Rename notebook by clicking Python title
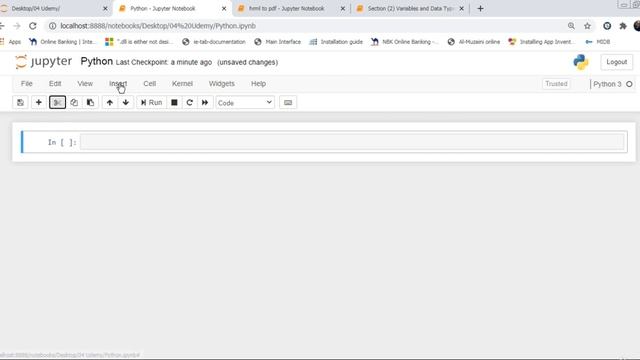Viewport: 640px width, 360px height. point(96,62)
